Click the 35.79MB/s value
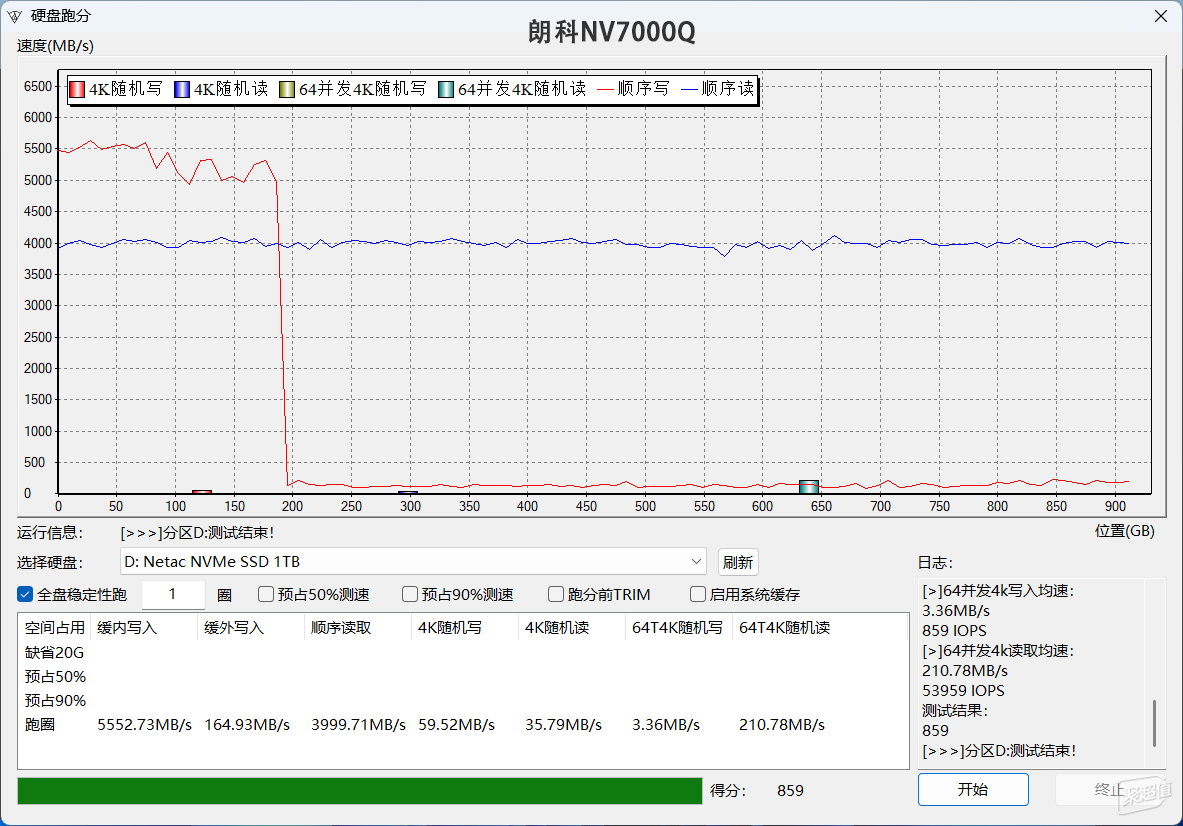This screenshot has height=826, width=1183. (x=564, y=725)
